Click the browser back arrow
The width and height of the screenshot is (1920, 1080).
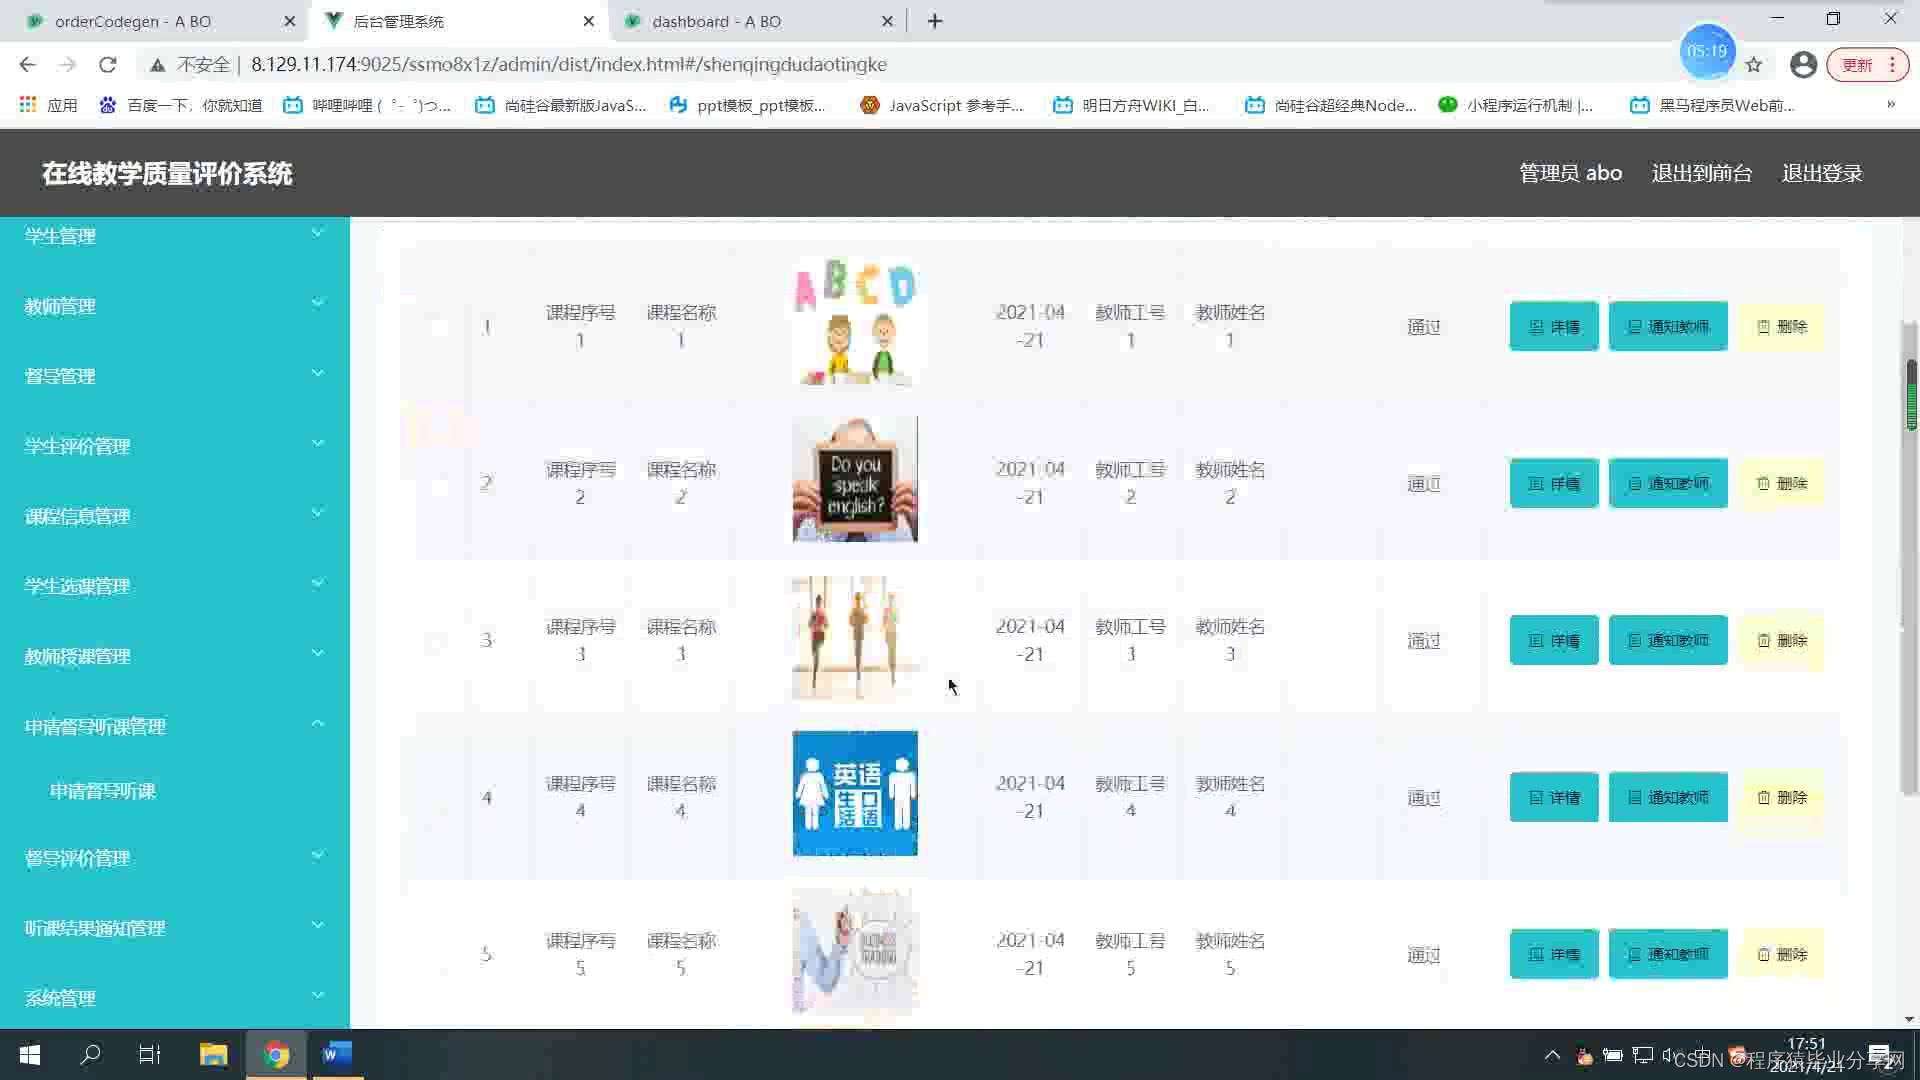click(27, 65)
